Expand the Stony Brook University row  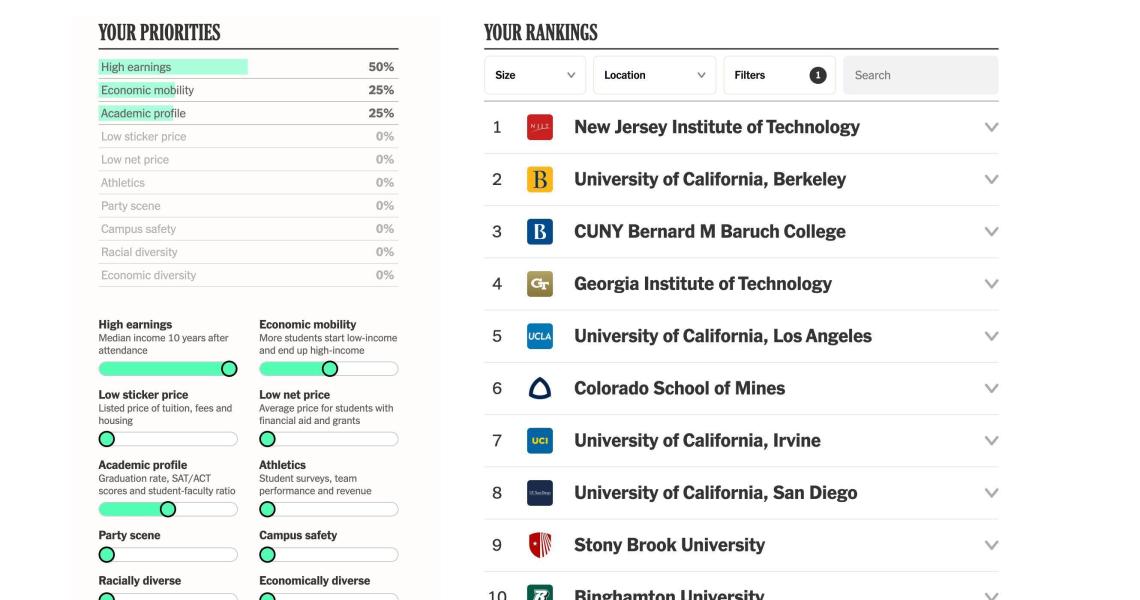[x=991, y=545]
